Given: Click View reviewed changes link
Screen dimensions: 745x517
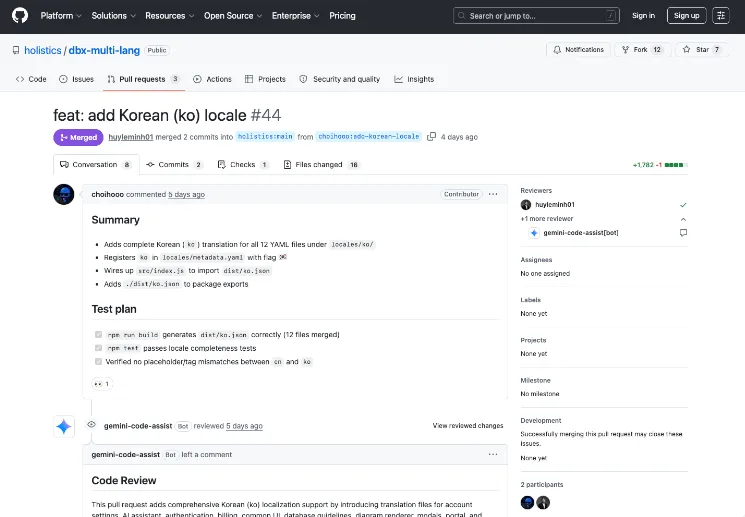Looking at the screenshot, I should coord(468,426).
